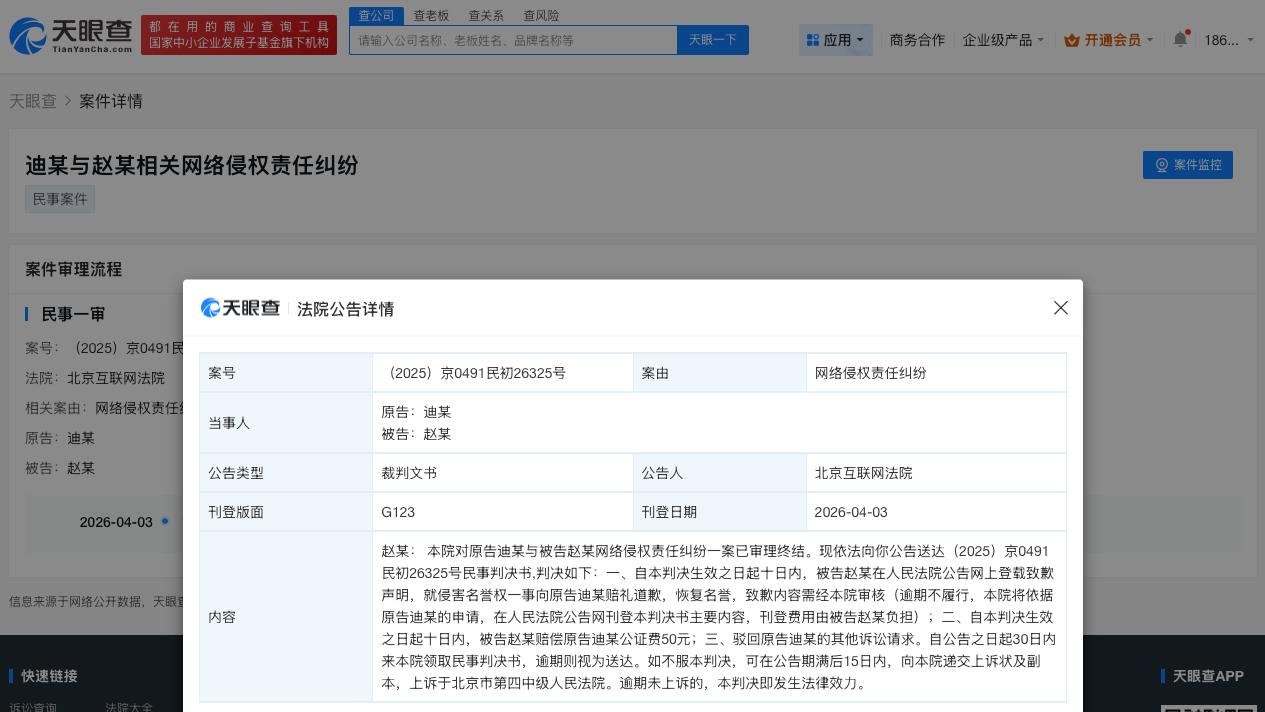
Task: Click the blue 天眼一下 search button
Action: (712, 40)
